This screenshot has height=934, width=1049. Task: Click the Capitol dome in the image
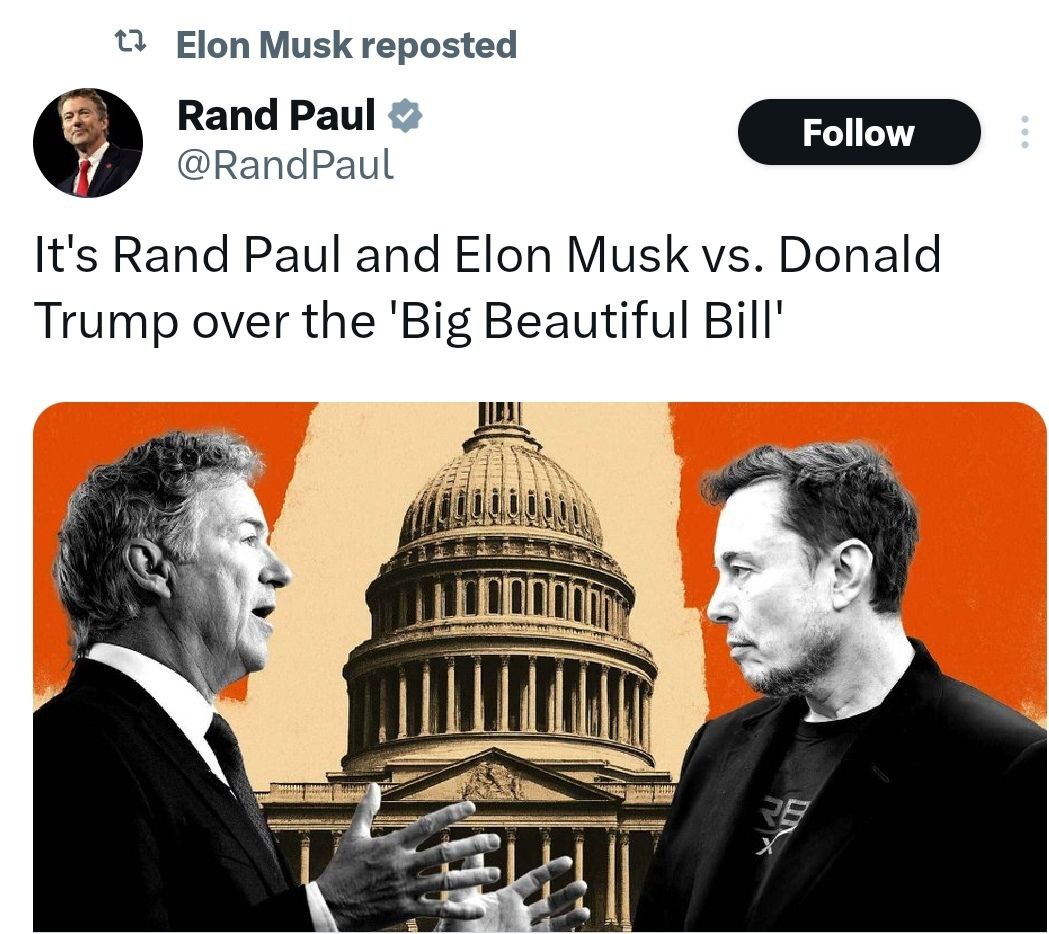pos(500,500)
